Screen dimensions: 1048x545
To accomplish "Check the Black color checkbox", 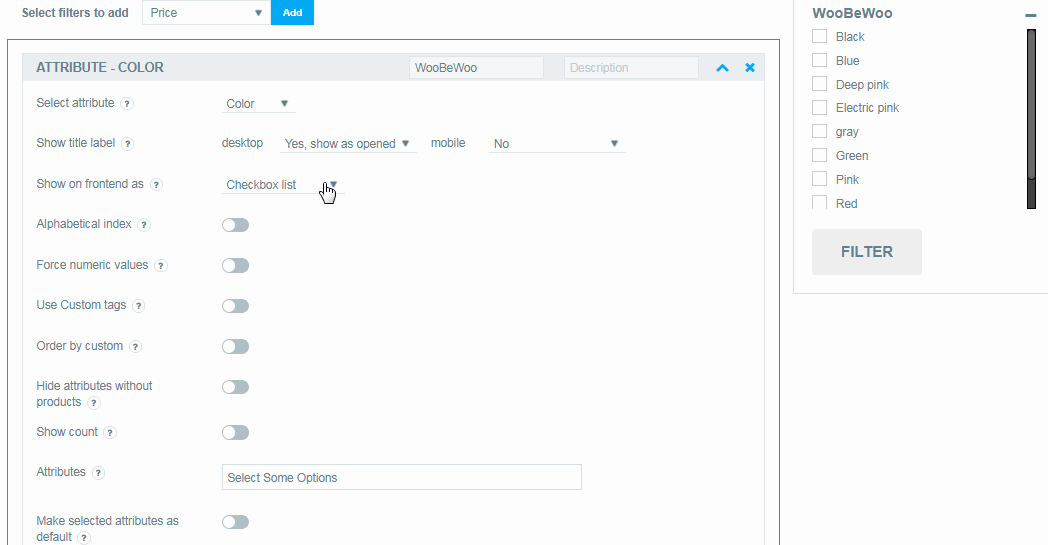I will 819,36.
